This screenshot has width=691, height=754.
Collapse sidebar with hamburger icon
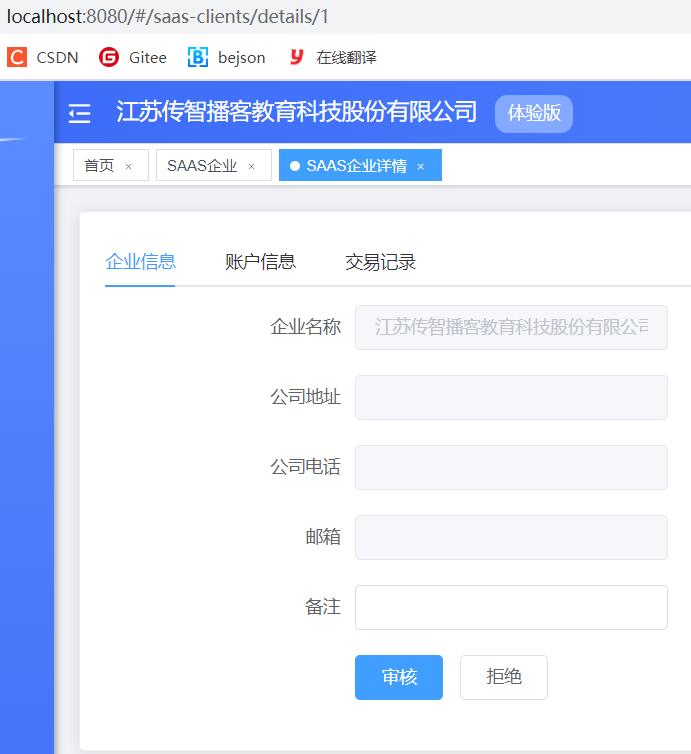click(x=79, y=113)
